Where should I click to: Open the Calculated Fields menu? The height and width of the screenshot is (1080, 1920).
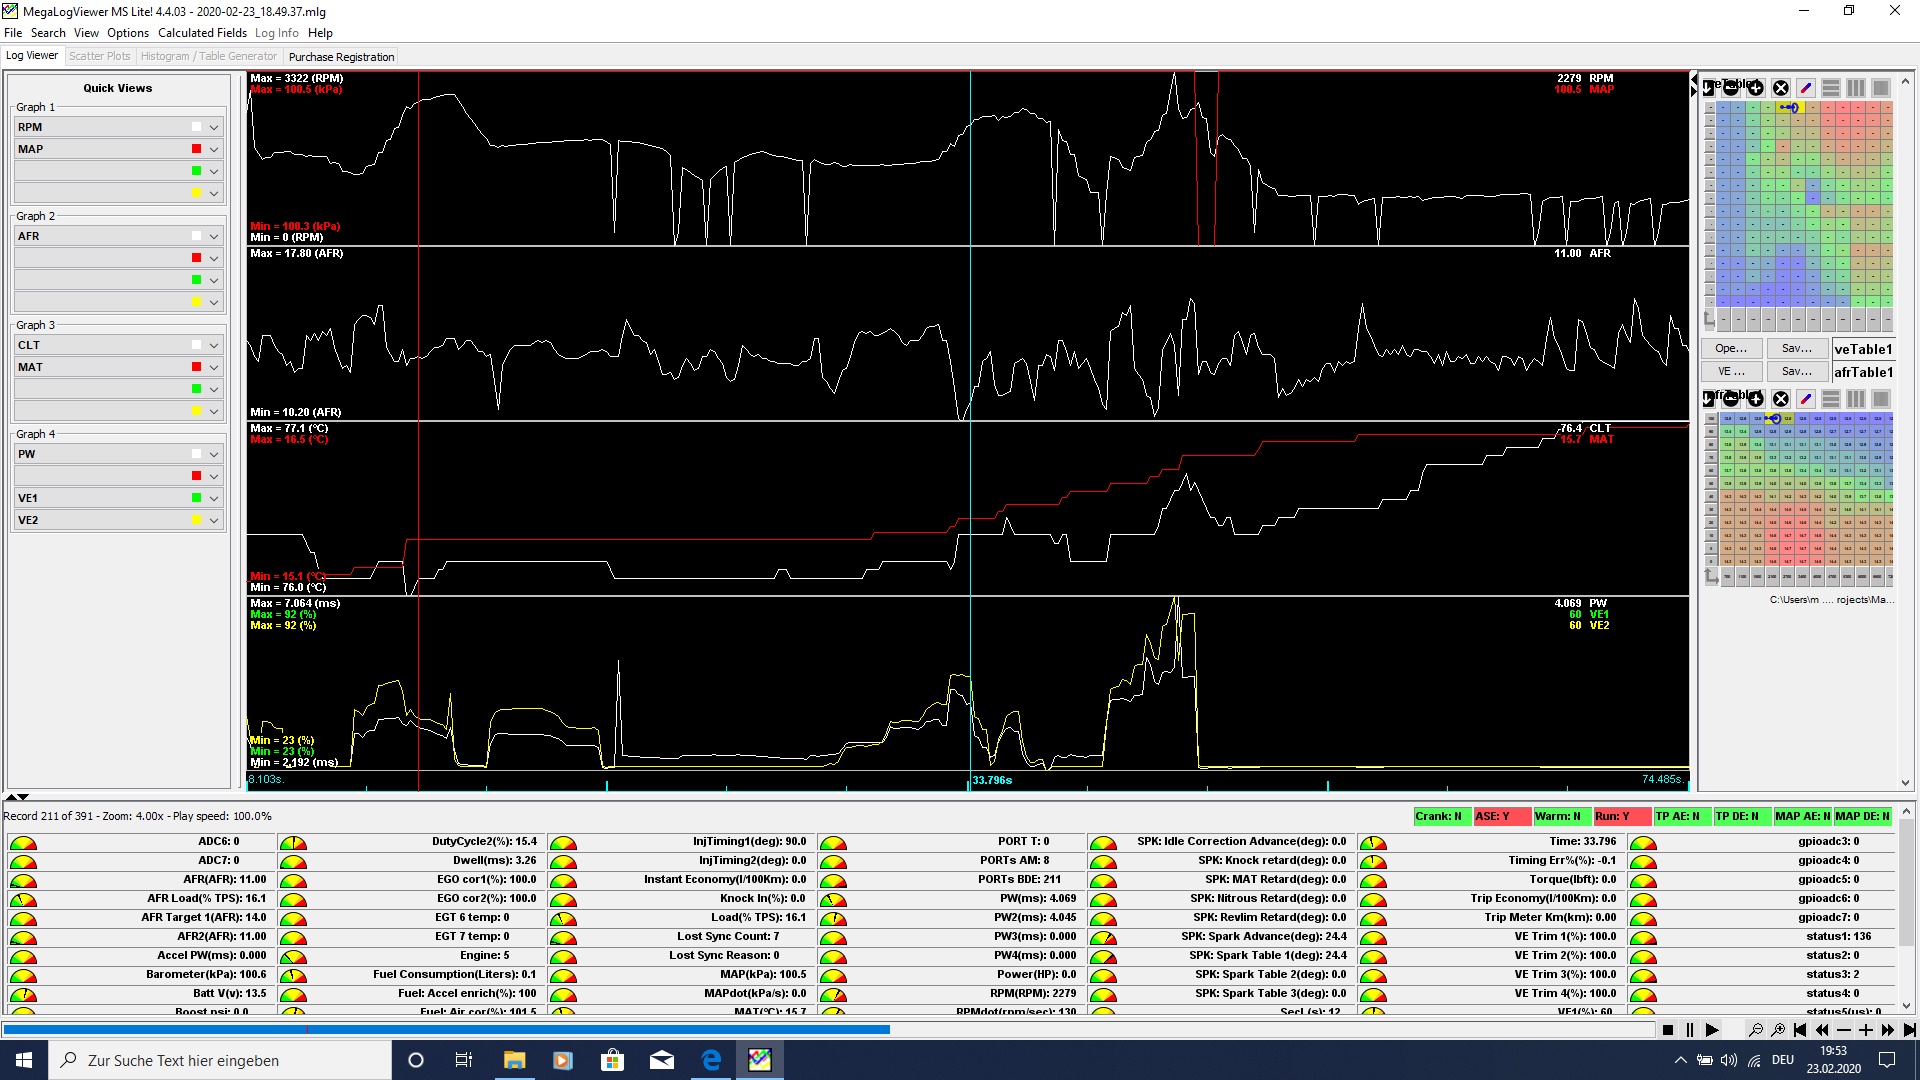[x=202, y=33]
